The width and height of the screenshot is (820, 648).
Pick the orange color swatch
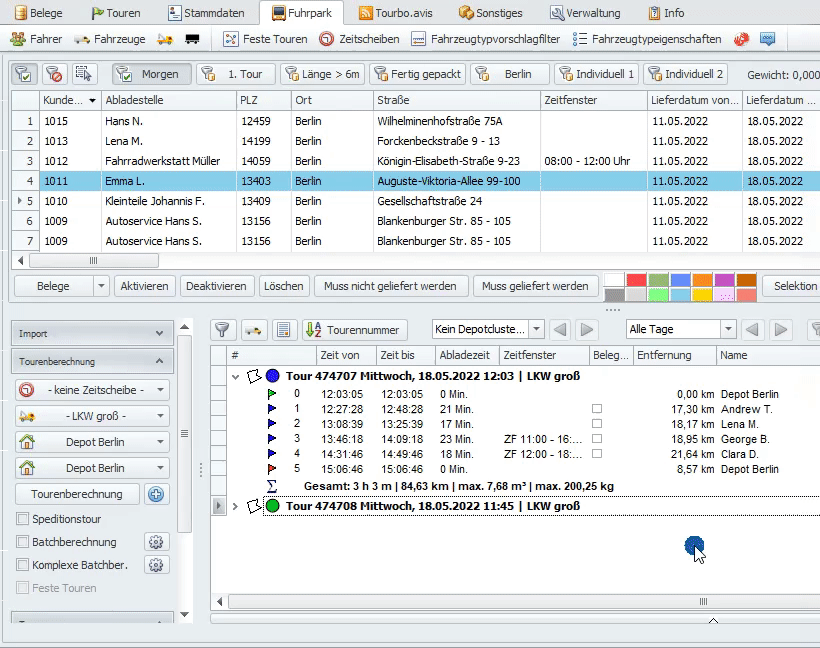[x=702, y=280]
